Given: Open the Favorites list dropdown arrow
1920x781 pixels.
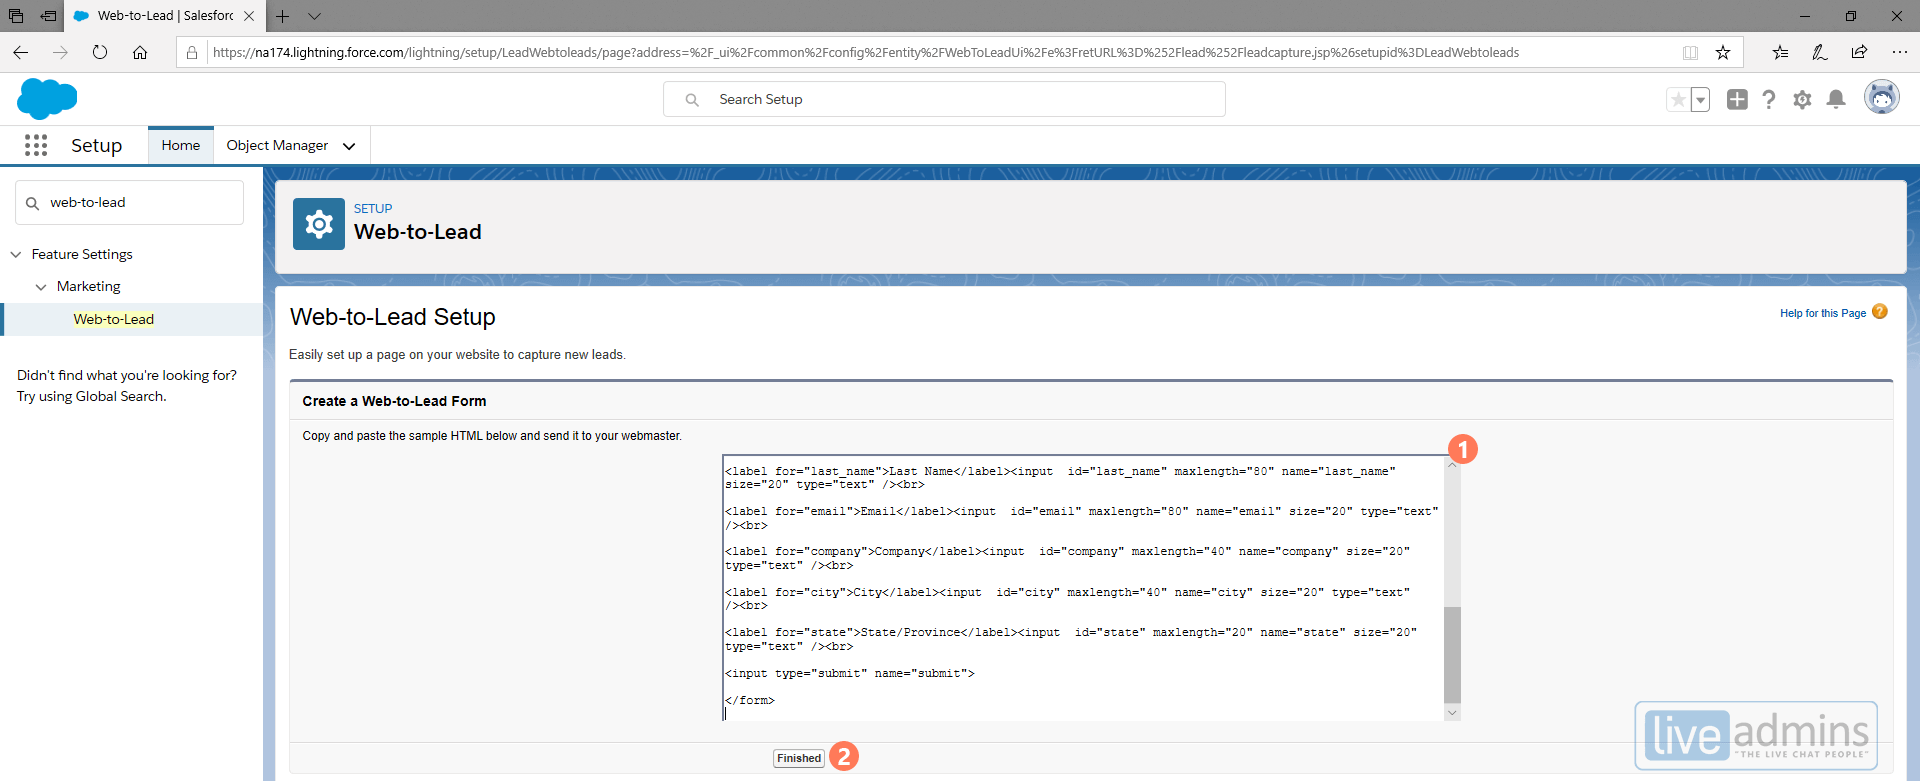Looking at the screenshot, I should (x=1700, y=99).
